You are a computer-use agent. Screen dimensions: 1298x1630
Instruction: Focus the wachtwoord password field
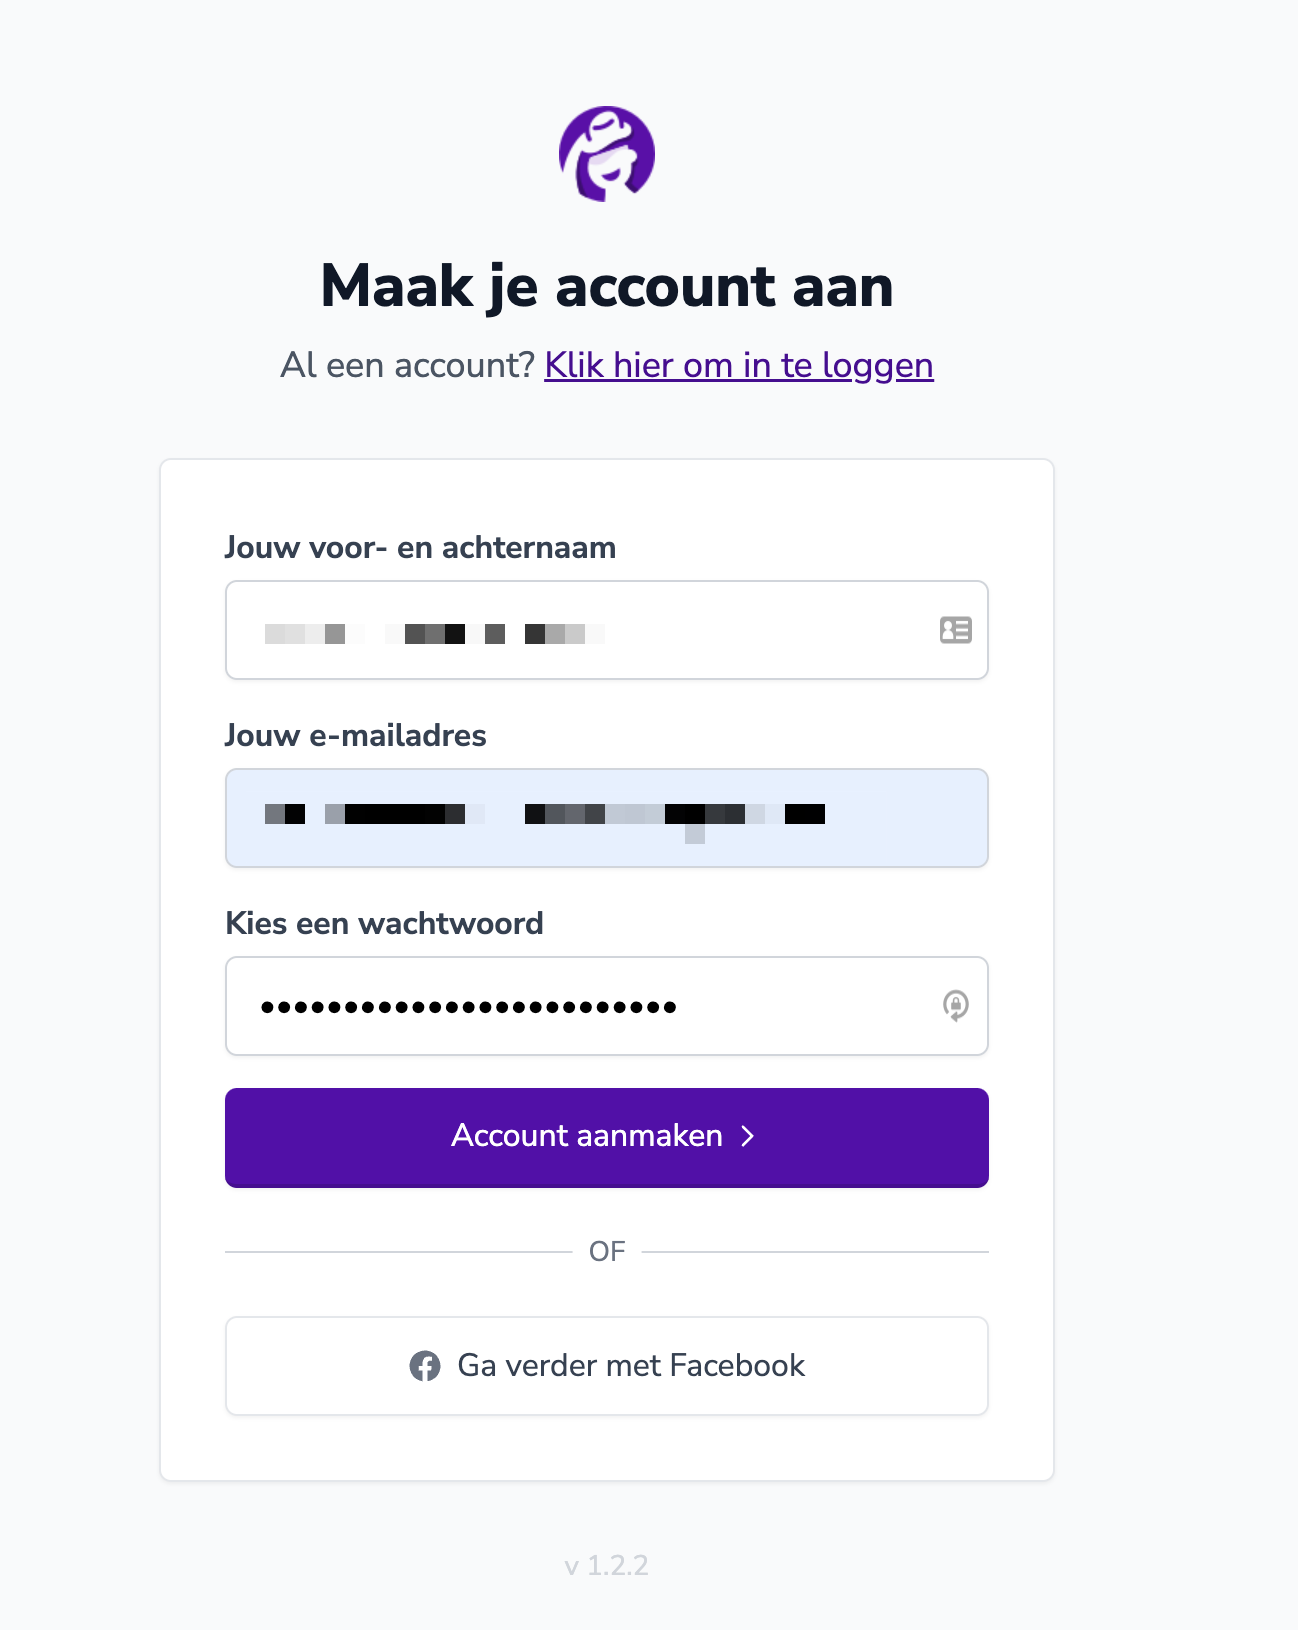pos(607,1006)
